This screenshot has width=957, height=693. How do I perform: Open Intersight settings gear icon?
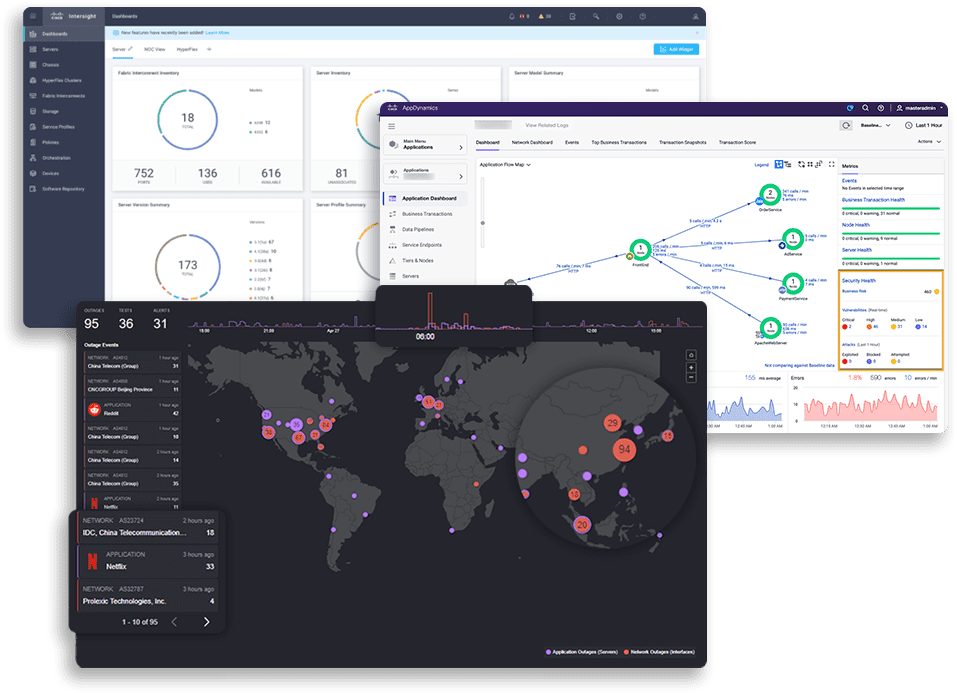click(620, 17)
